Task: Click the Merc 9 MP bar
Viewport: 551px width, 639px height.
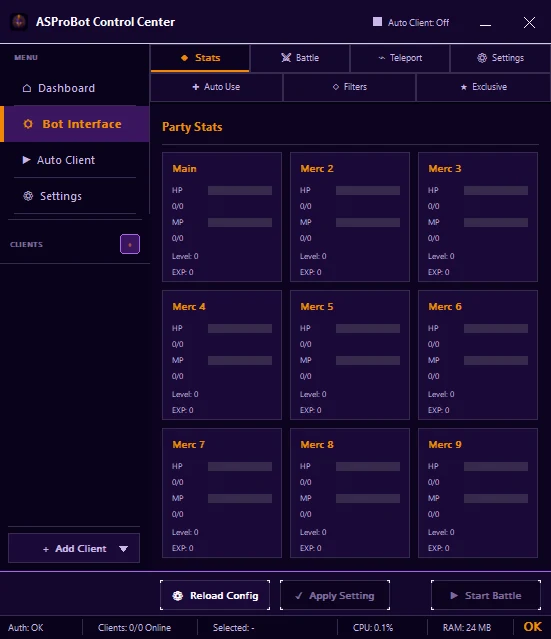Action: 496,498
